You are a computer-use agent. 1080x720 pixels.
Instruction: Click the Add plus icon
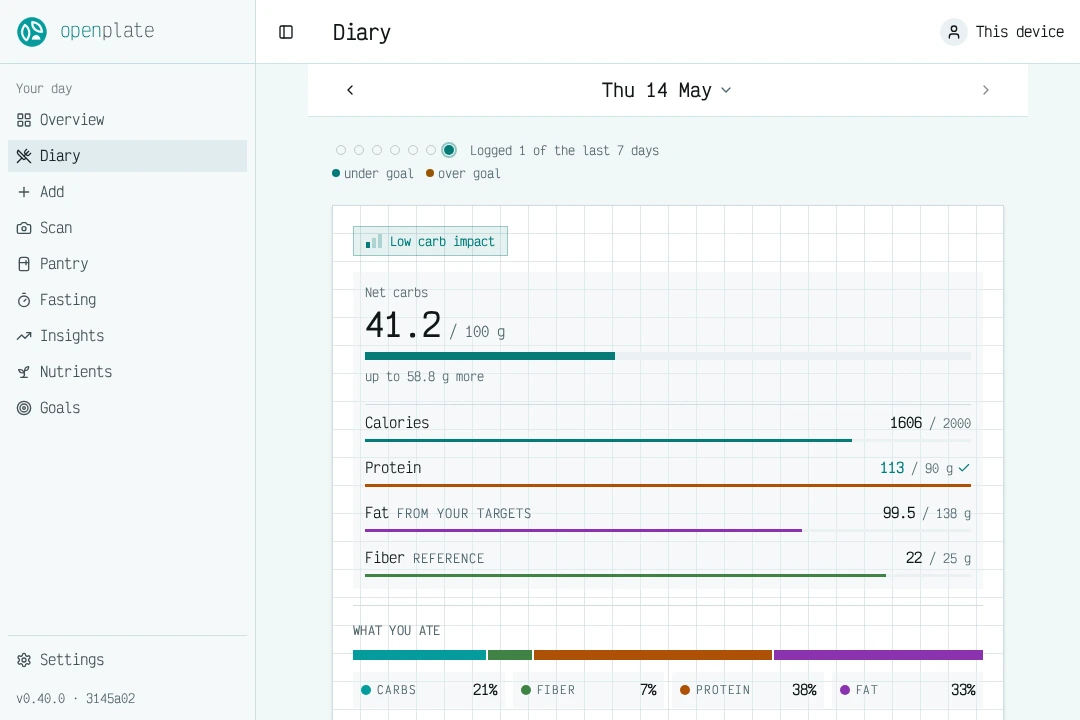coord(24,192)
